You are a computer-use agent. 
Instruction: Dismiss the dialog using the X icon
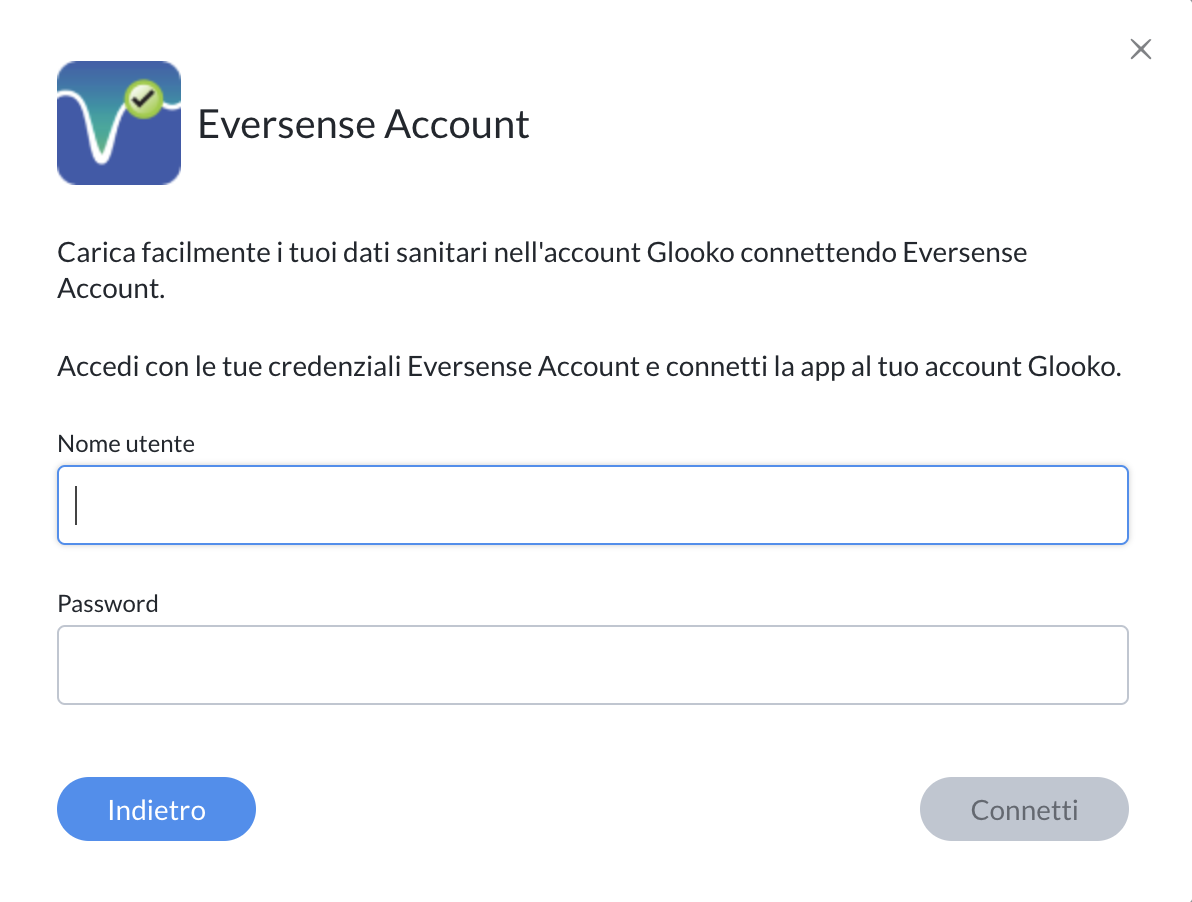[x=1140, y=49]
